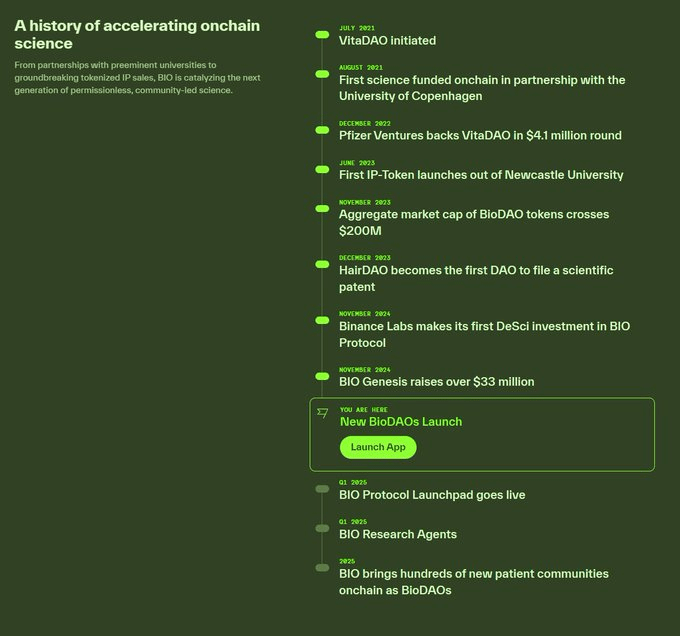
Task: Click the August 2021 timeline marker dot
Action: (322, 73)
